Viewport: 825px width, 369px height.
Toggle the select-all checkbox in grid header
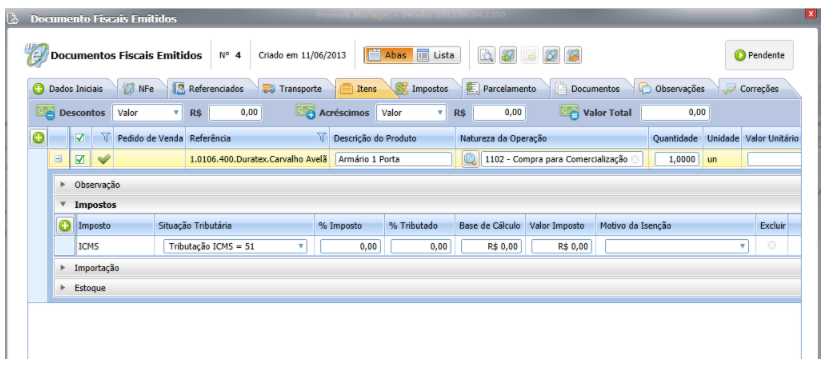pos(80,138)
